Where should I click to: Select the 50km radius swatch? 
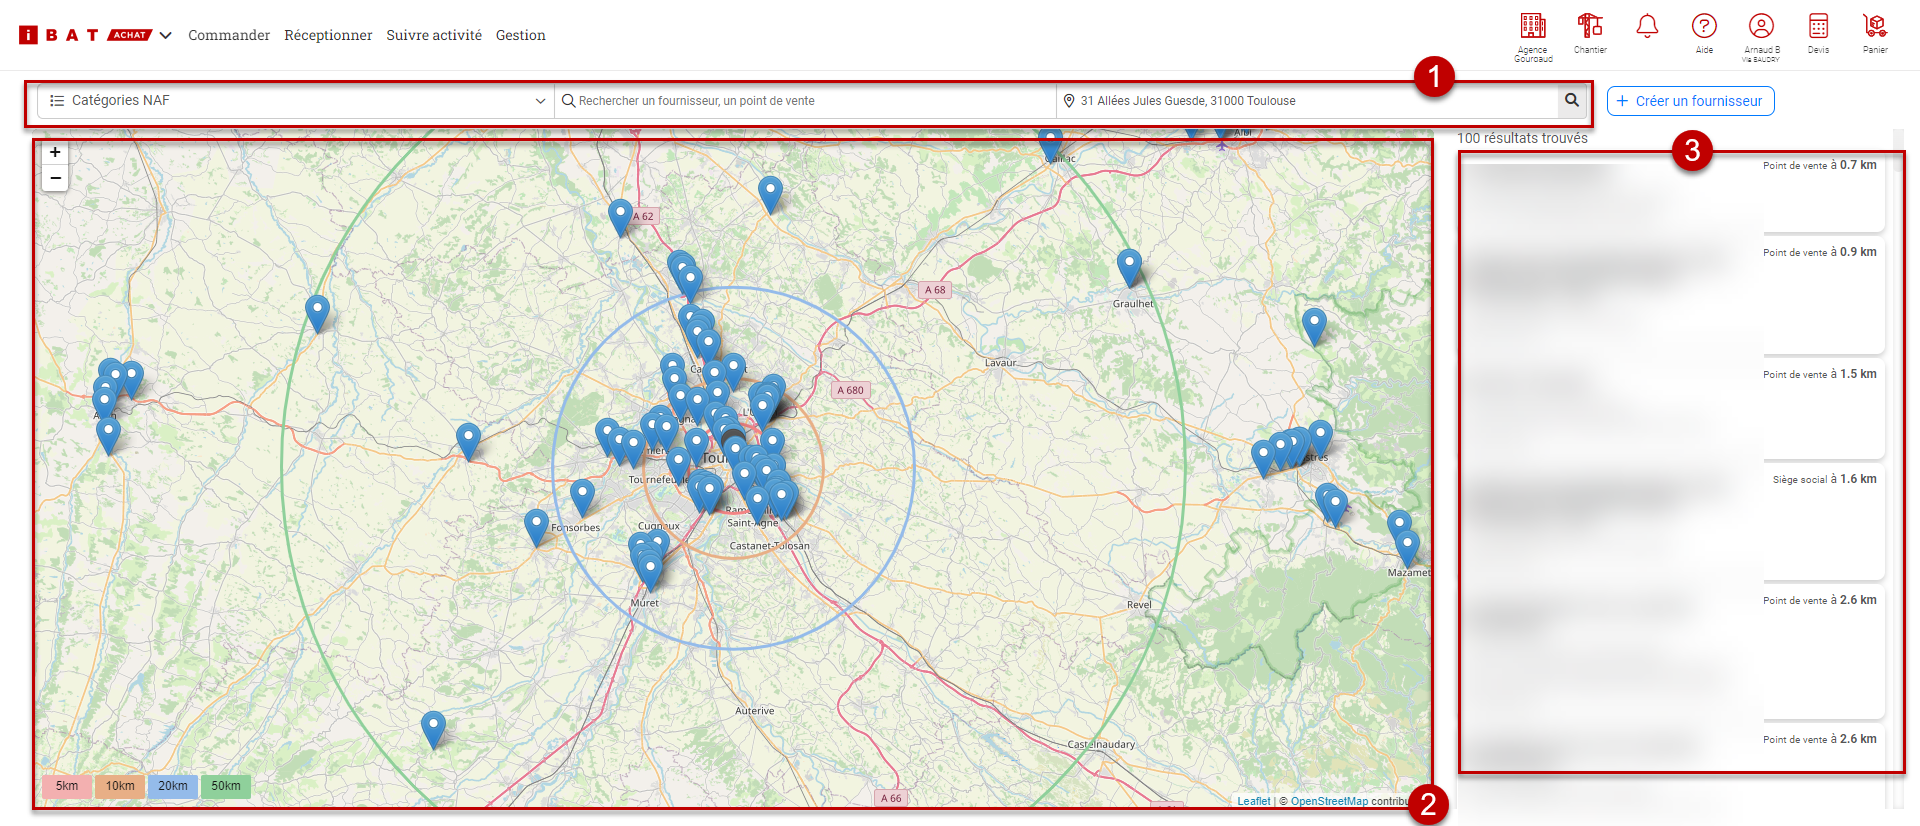click(226, 786)
